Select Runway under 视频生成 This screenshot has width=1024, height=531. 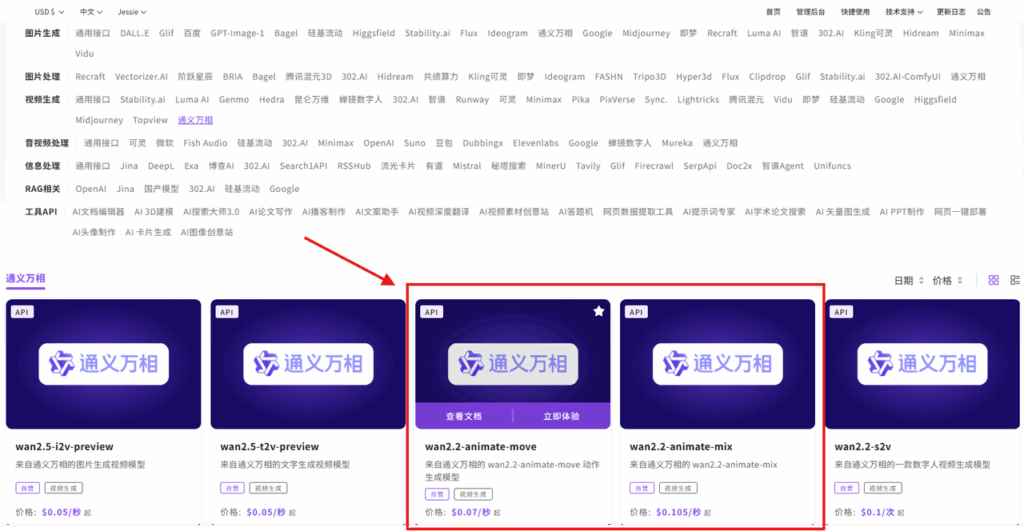[x=472, y=100]
